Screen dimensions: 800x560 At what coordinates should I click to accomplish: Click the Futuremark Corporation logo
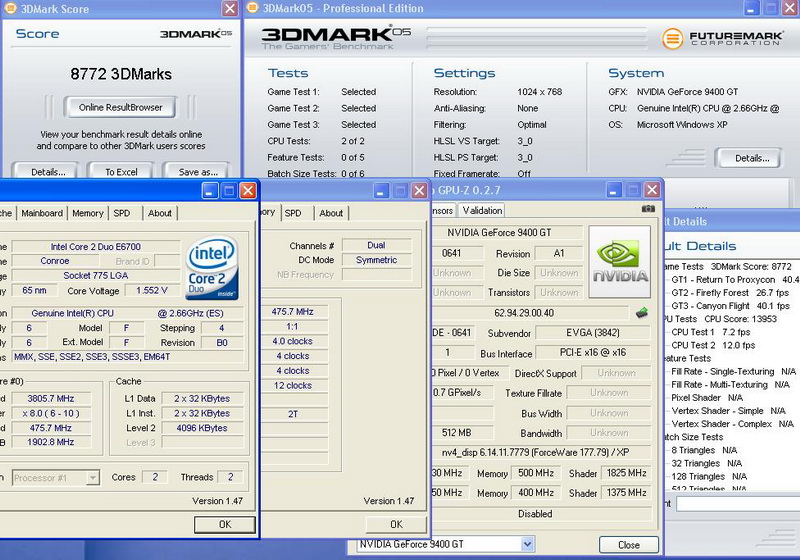pos(721,38)
